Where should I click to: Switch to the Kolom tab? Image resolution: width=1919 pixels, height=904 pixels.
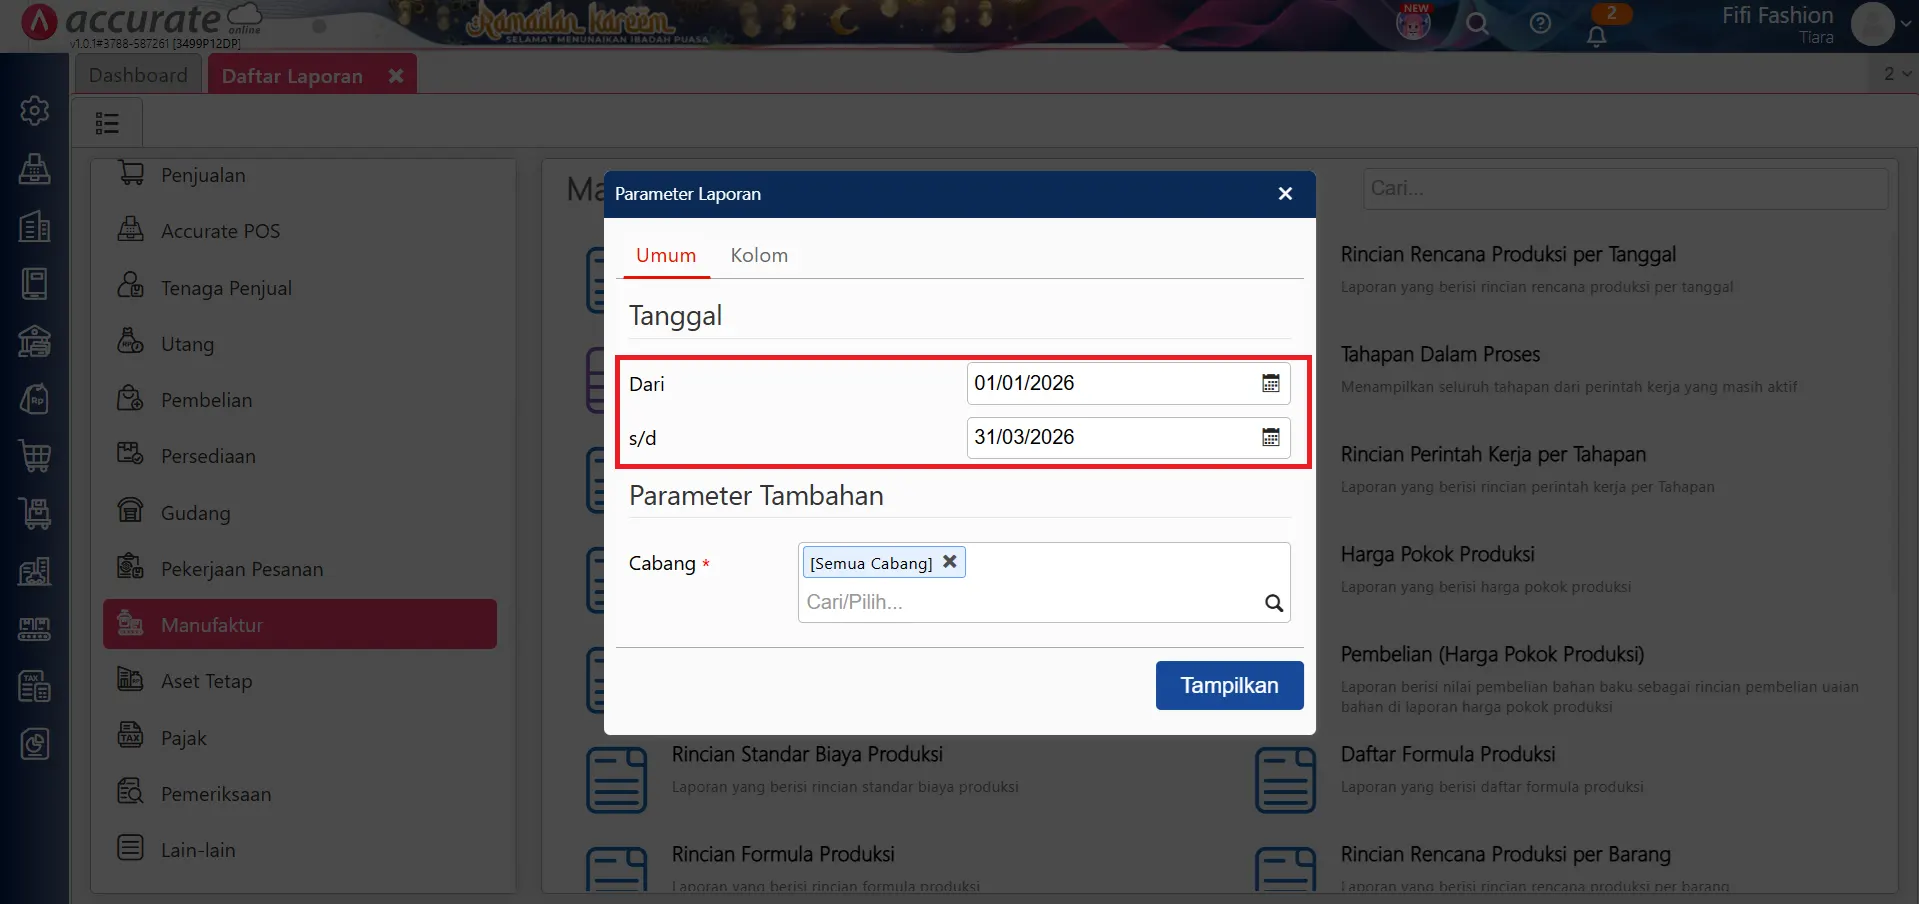click(x=759, y=255)
